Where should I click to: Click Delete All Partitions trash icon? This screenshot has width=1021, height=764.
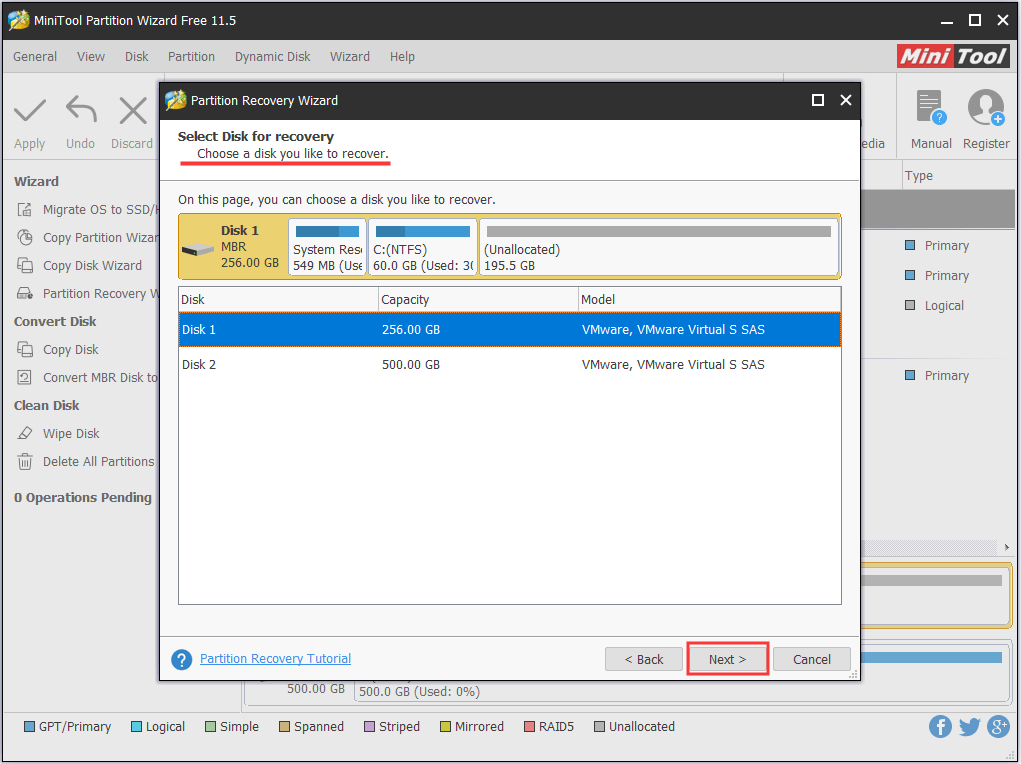(x=25, y=461)
